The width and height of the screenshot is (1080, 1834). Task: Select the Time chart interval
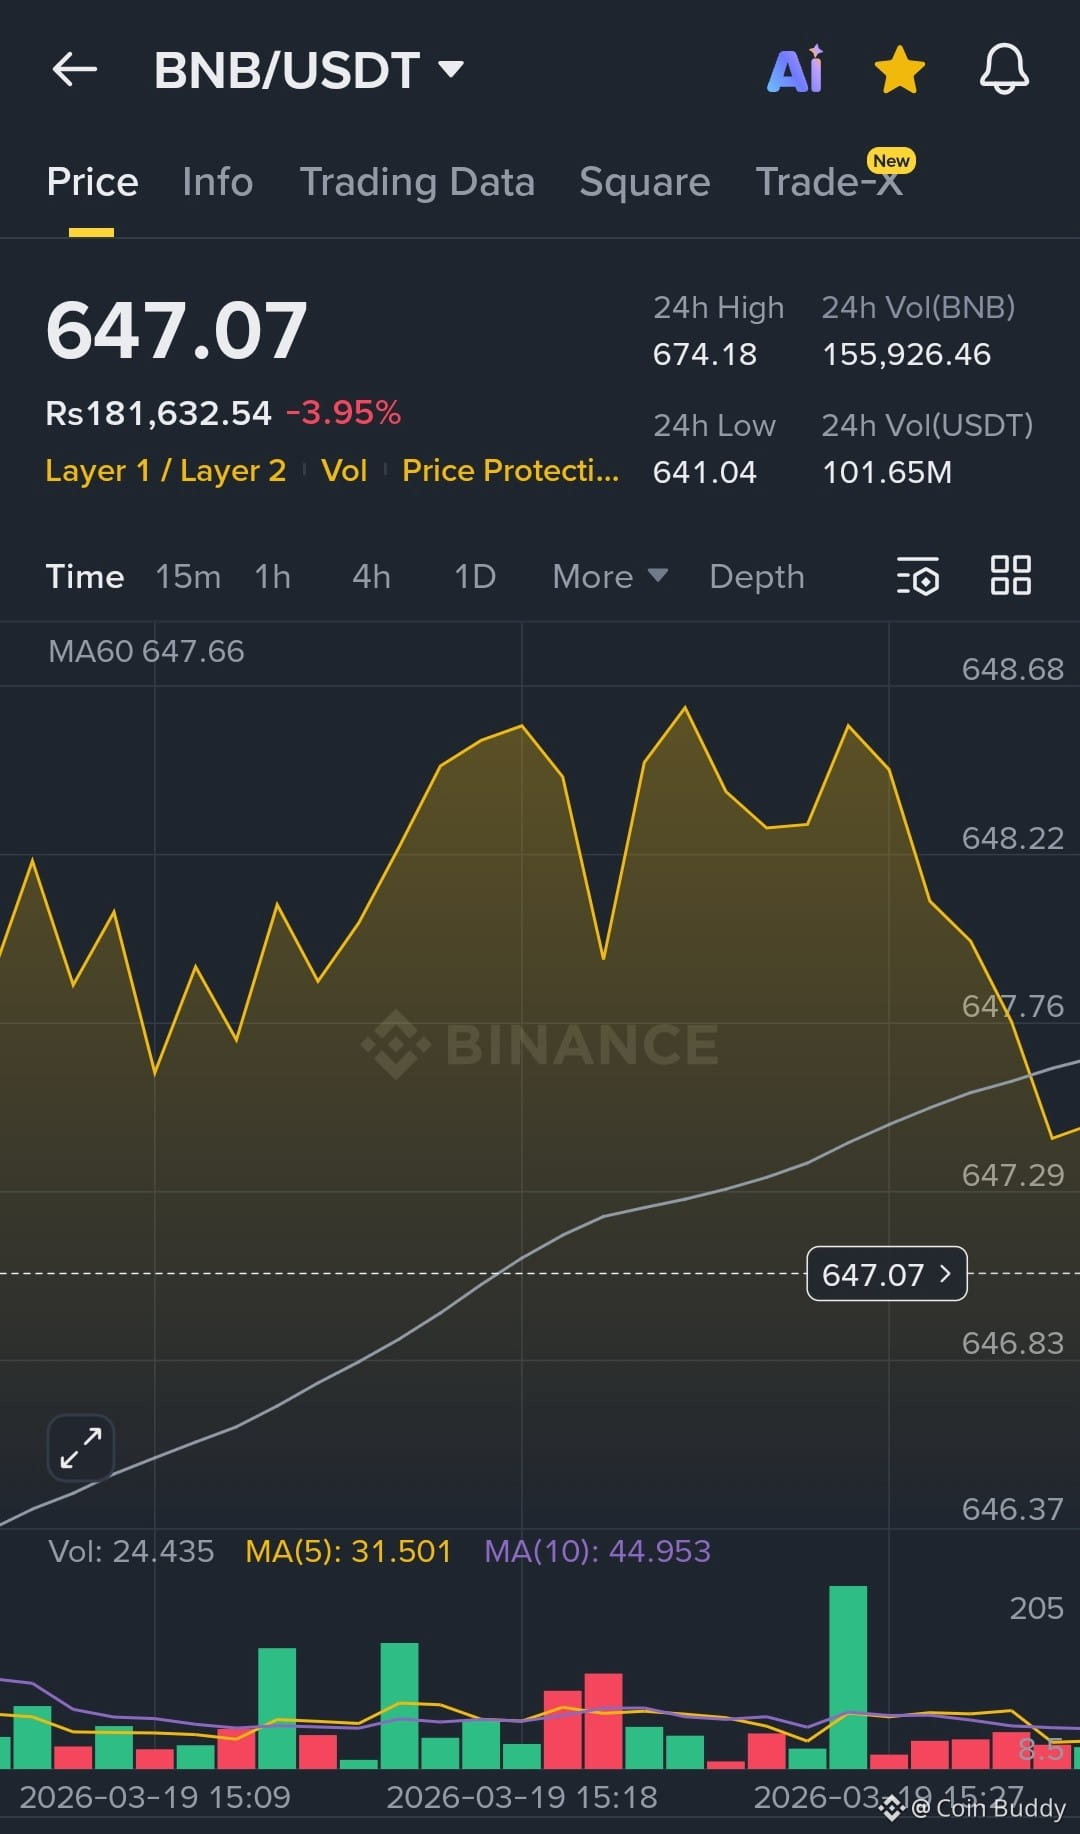click(85, 577)
